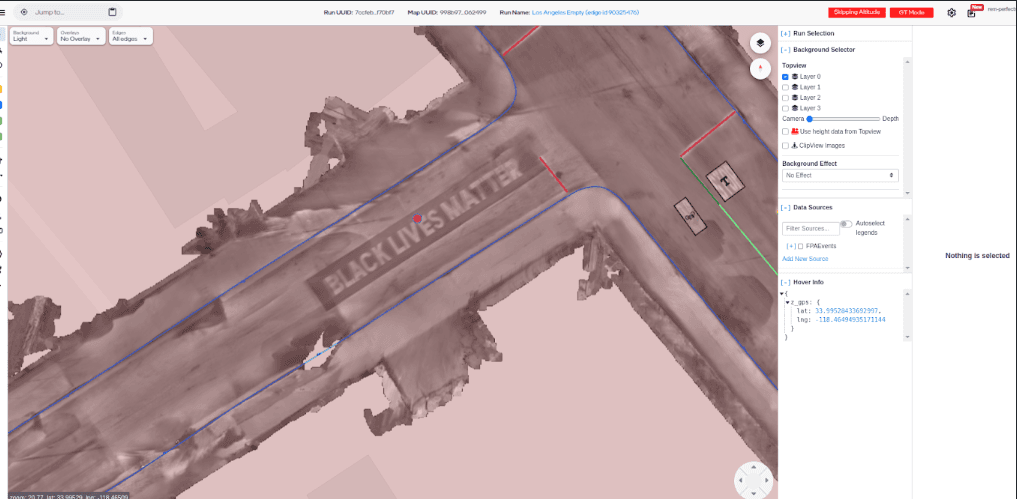Click the locate target icon in Jump to bar
Screen dimensions: 1017x499
click(24, 12)
